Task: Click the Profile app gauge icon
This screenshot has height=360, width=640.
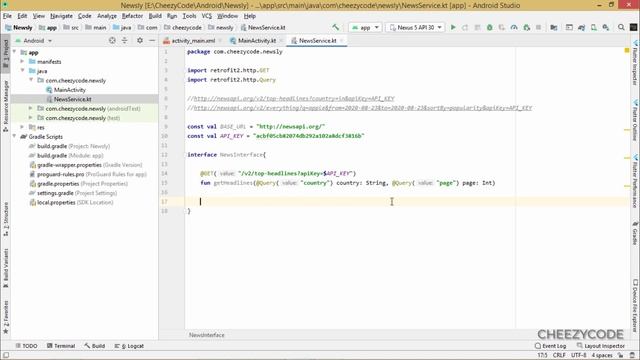Action: (514, 27)
